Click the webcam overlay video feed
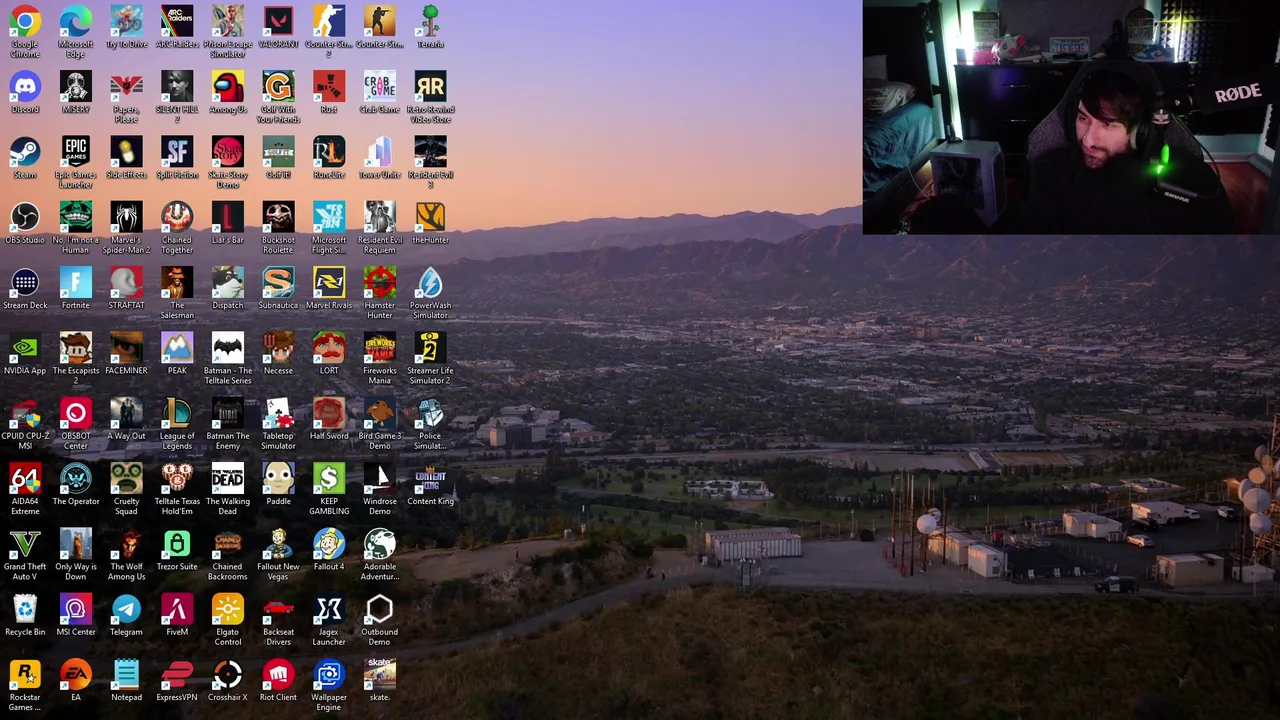Screen dimensions: 1280x720 click(x=1071, y=117)
